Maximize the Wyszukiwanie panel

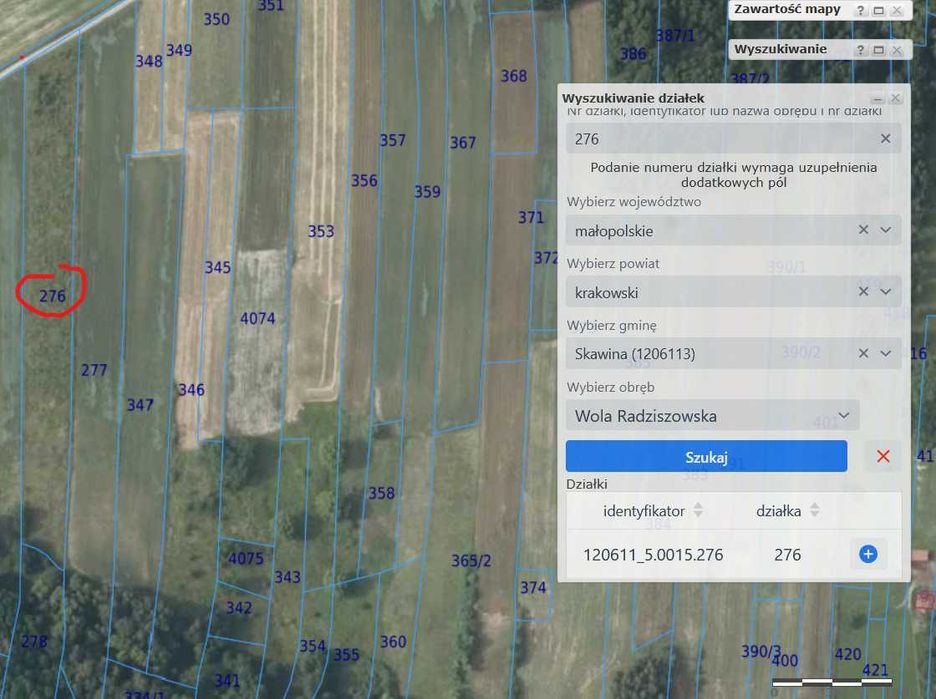(878, 50)
